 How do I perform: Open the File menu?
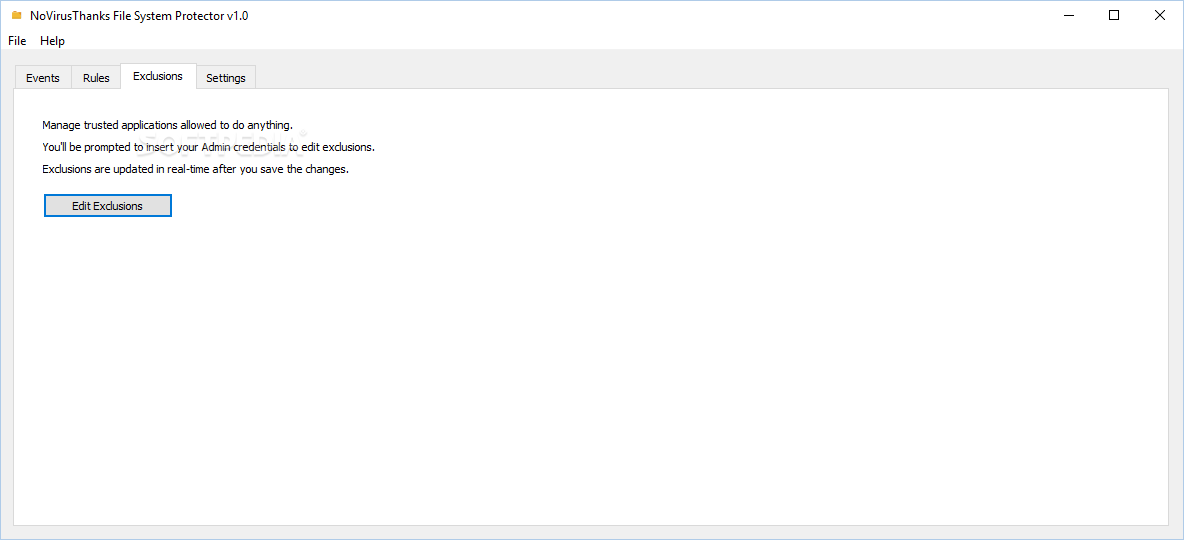pyautogui.click(x=17, y=41)
